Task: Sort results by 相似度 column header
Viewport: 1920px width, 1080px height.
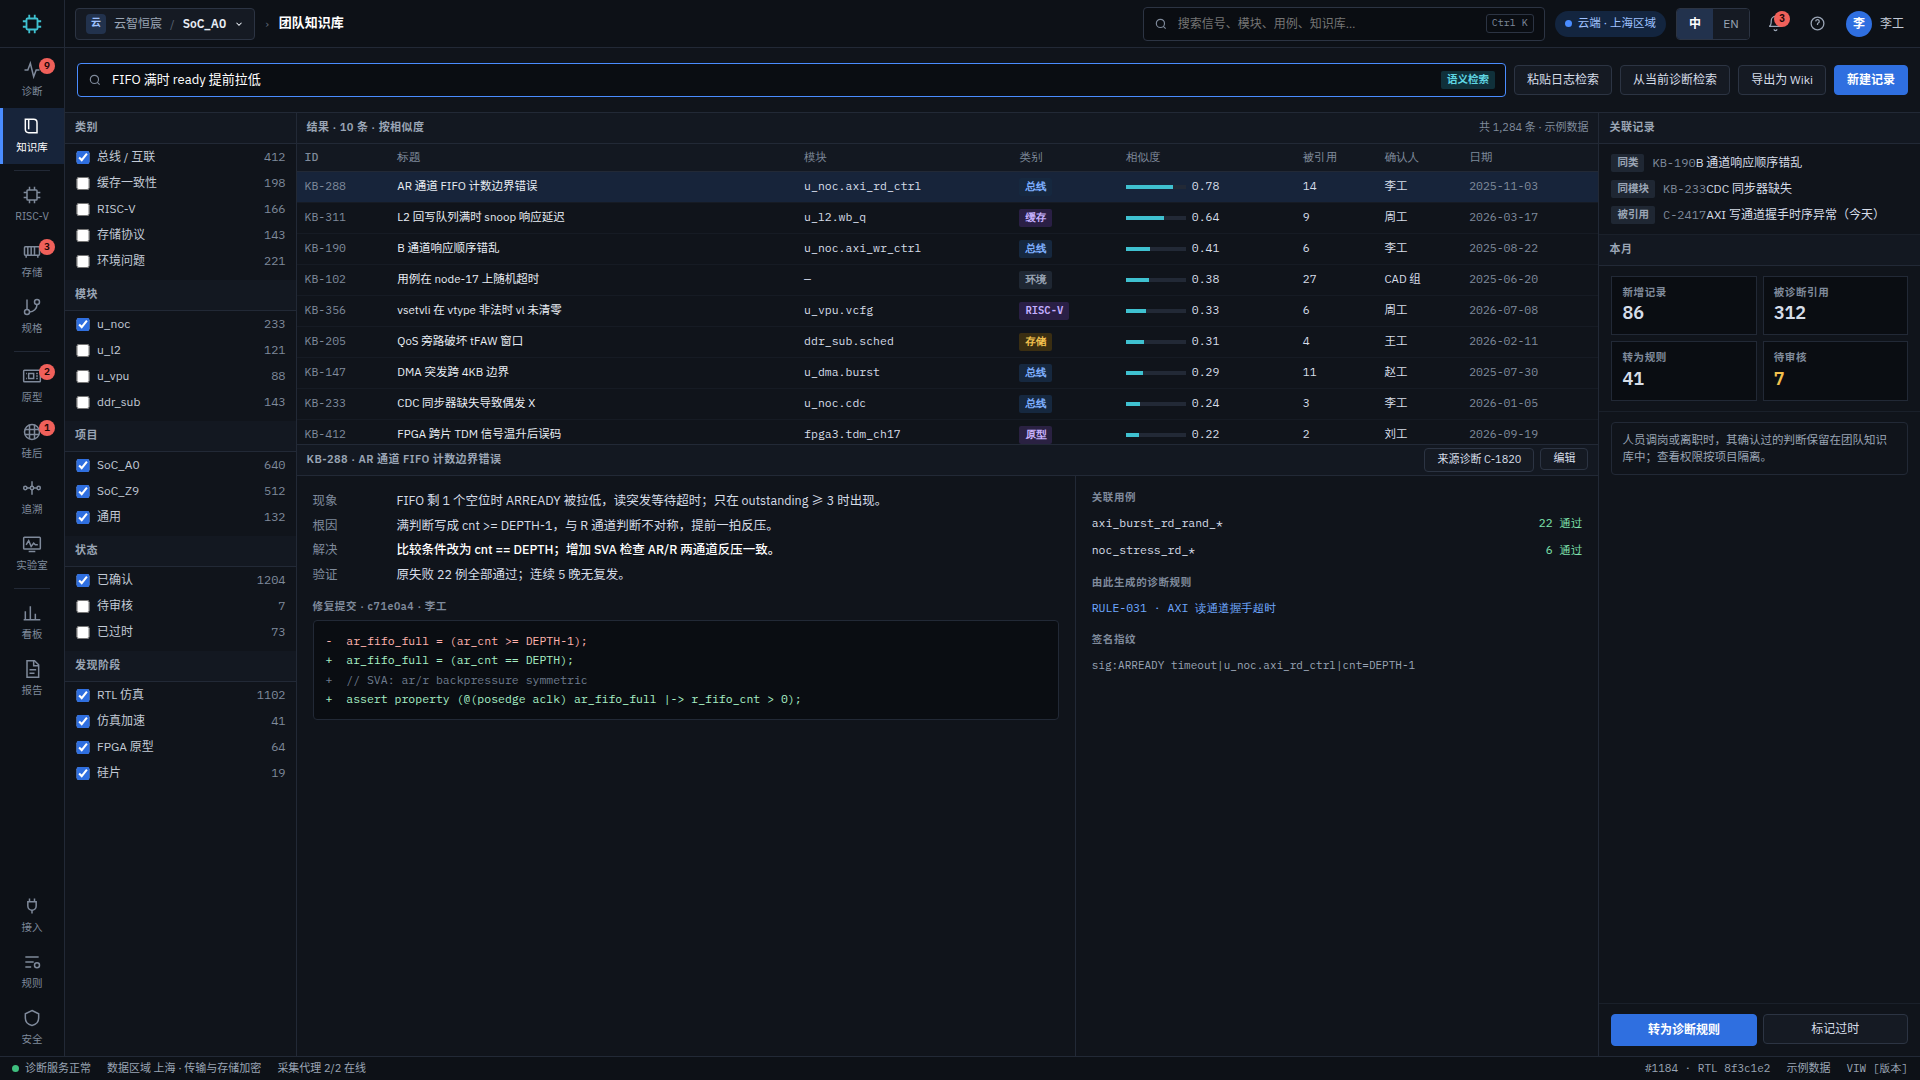Action: 1142,157
